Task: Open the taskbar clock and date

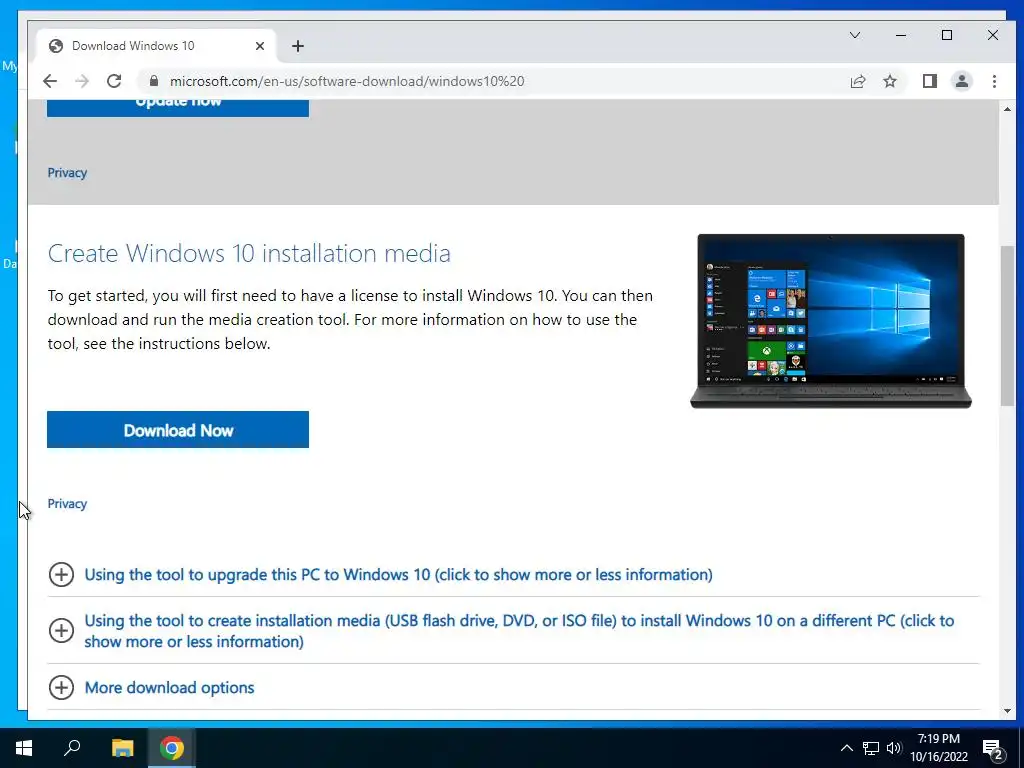Action: tap(938, 748)
